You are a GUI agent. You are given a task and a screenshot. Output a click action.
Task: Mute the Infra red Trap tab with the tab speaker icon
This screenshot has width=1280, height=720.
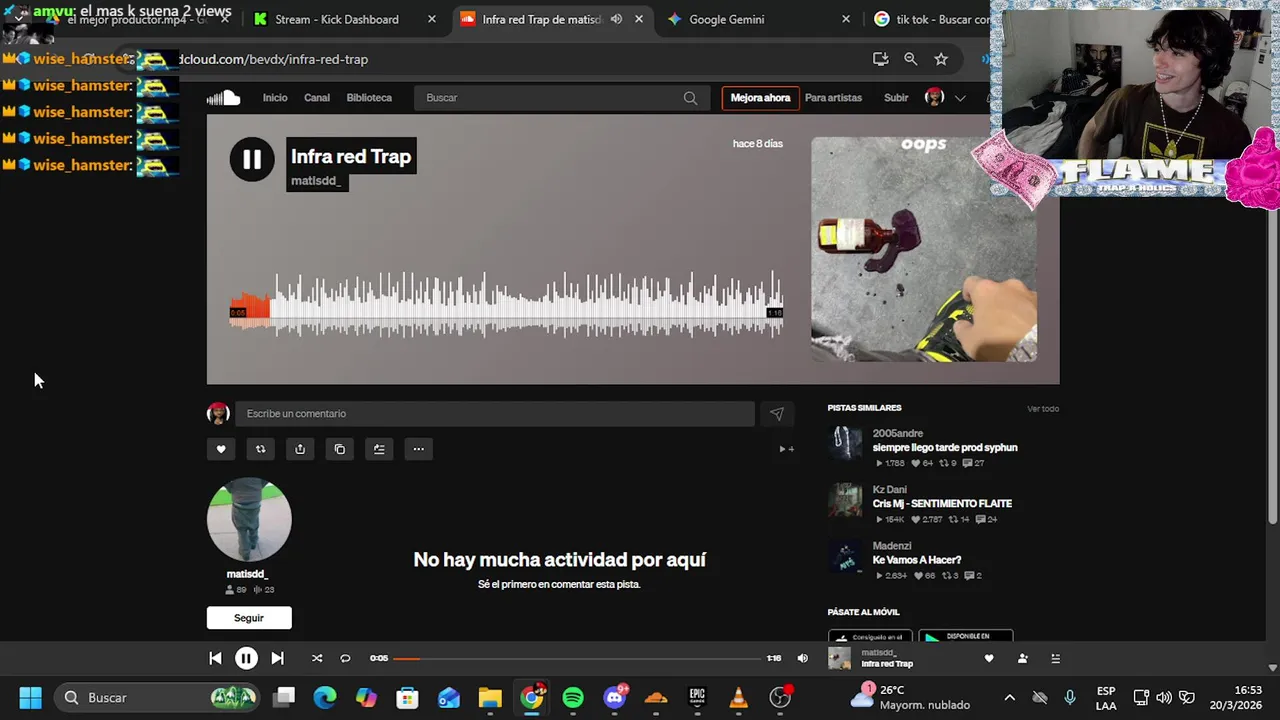pyautogui.click(x=617, y=19)
